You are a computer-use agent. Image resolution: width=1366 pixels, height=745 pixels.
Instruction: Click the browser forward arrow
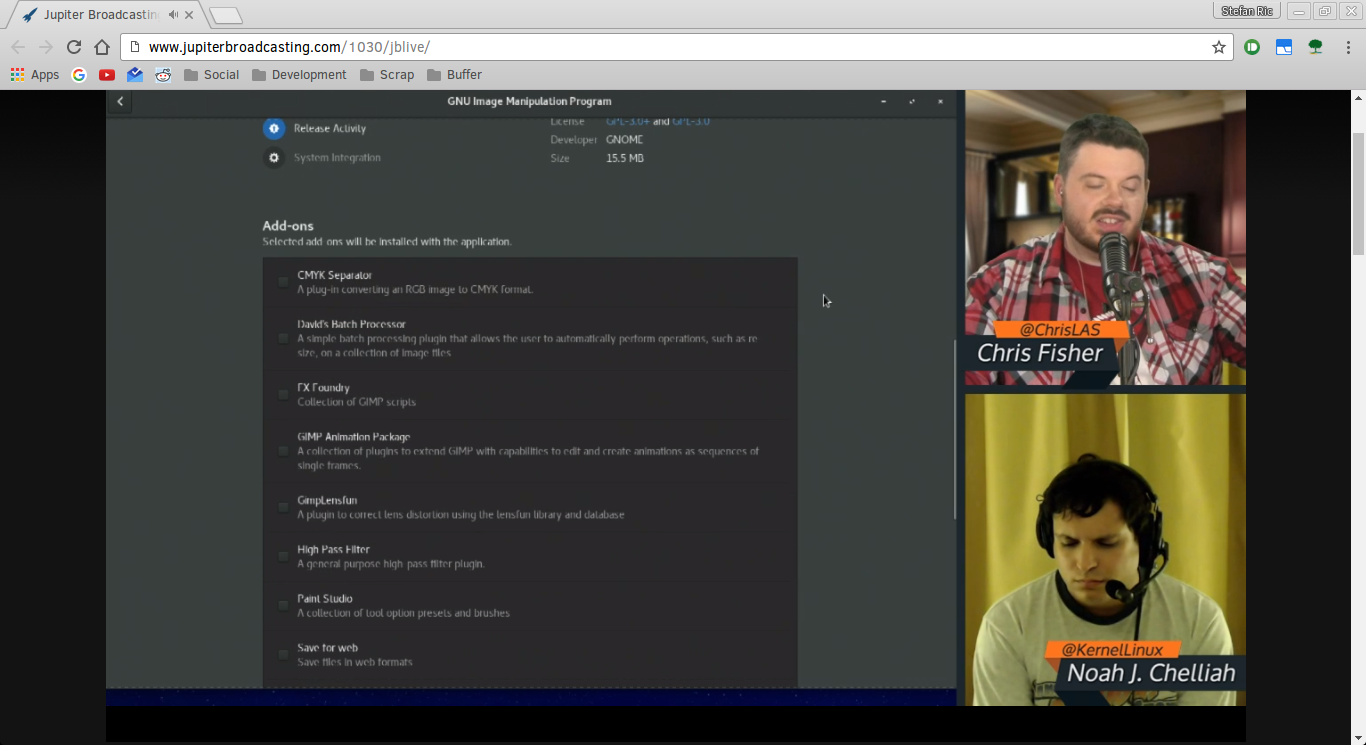45,47
